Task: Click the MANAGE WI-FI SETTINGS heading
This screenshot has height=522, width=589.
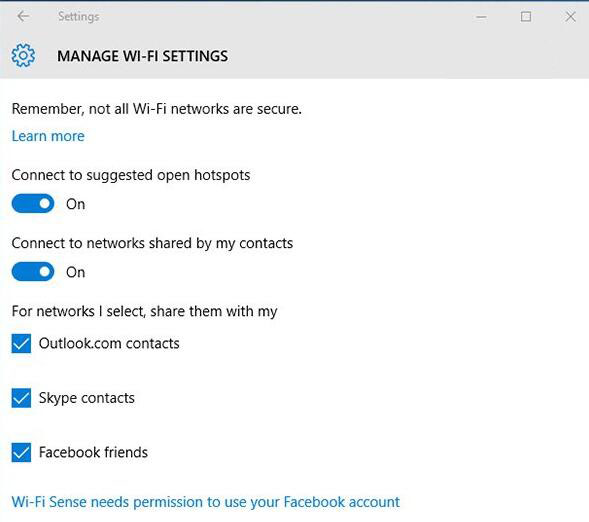Action: 142,56
